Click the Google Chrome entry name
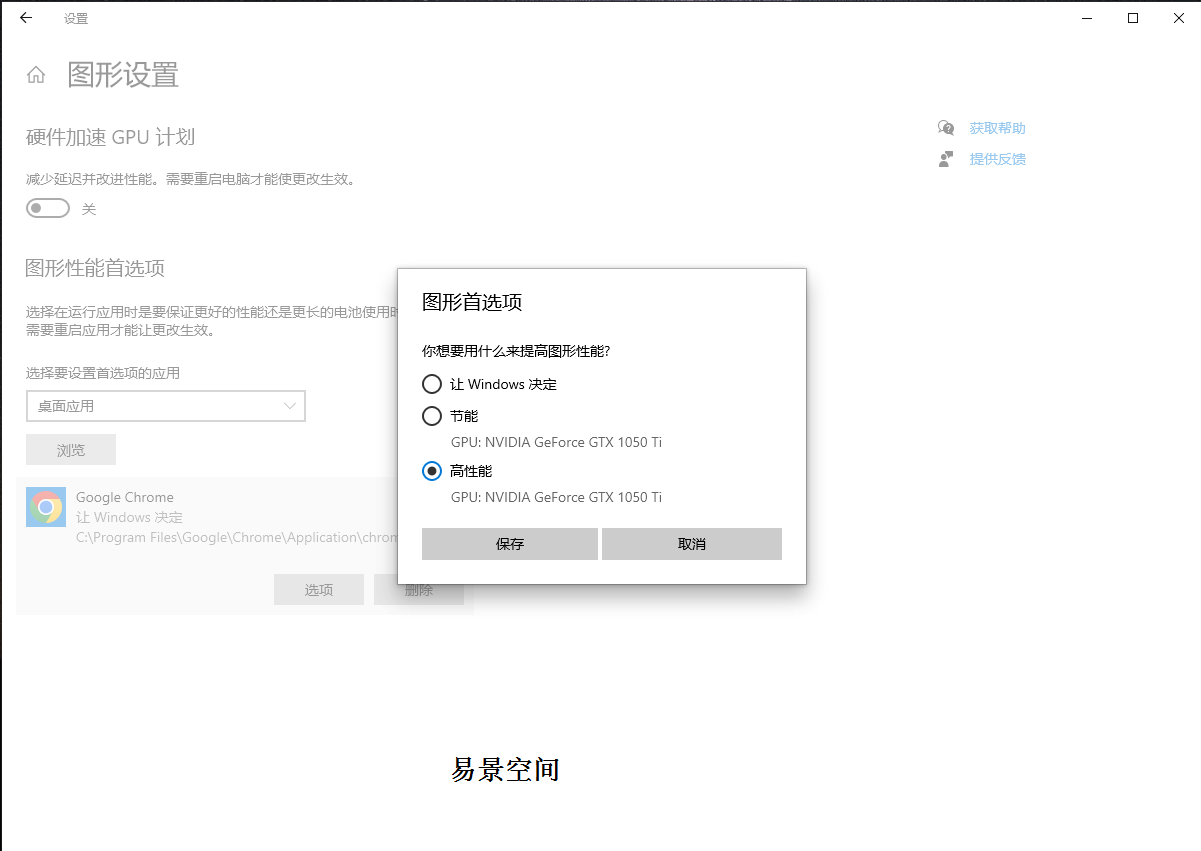1201x851 pixels. (x=125, y=497)
